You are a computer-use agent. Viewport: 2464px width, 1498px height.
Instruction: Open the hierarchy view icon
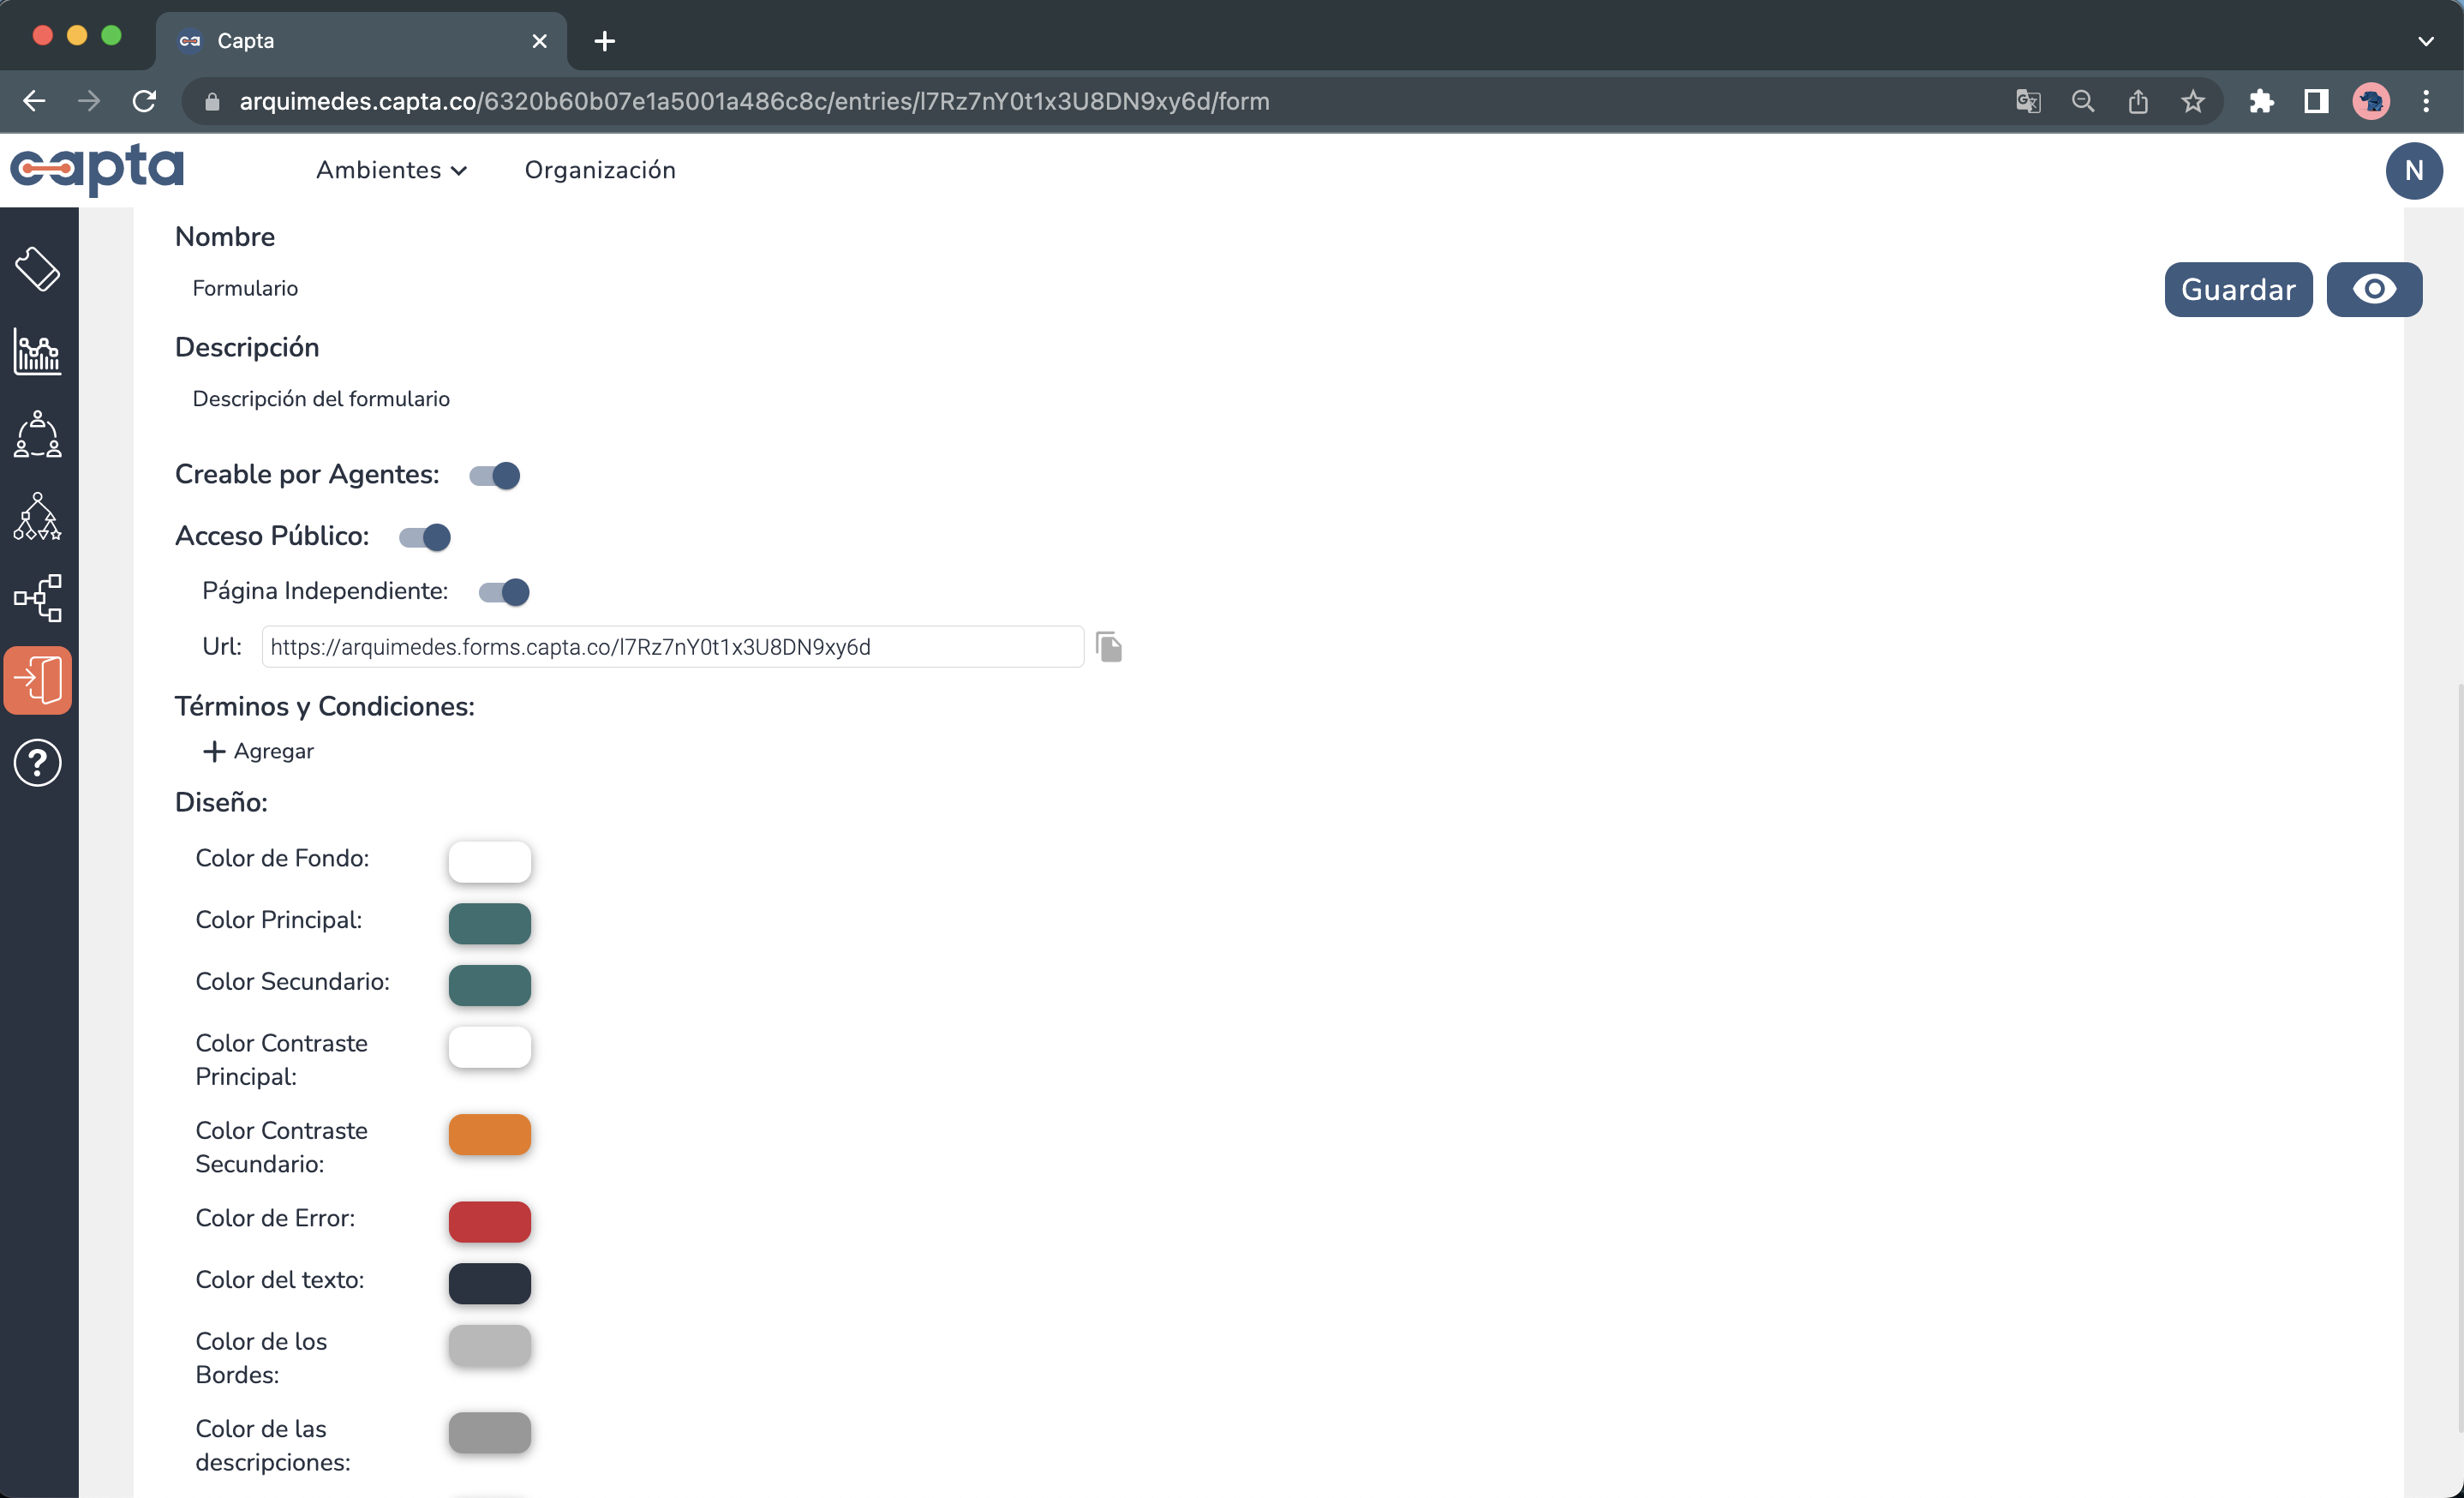click(x=37, y=517)
